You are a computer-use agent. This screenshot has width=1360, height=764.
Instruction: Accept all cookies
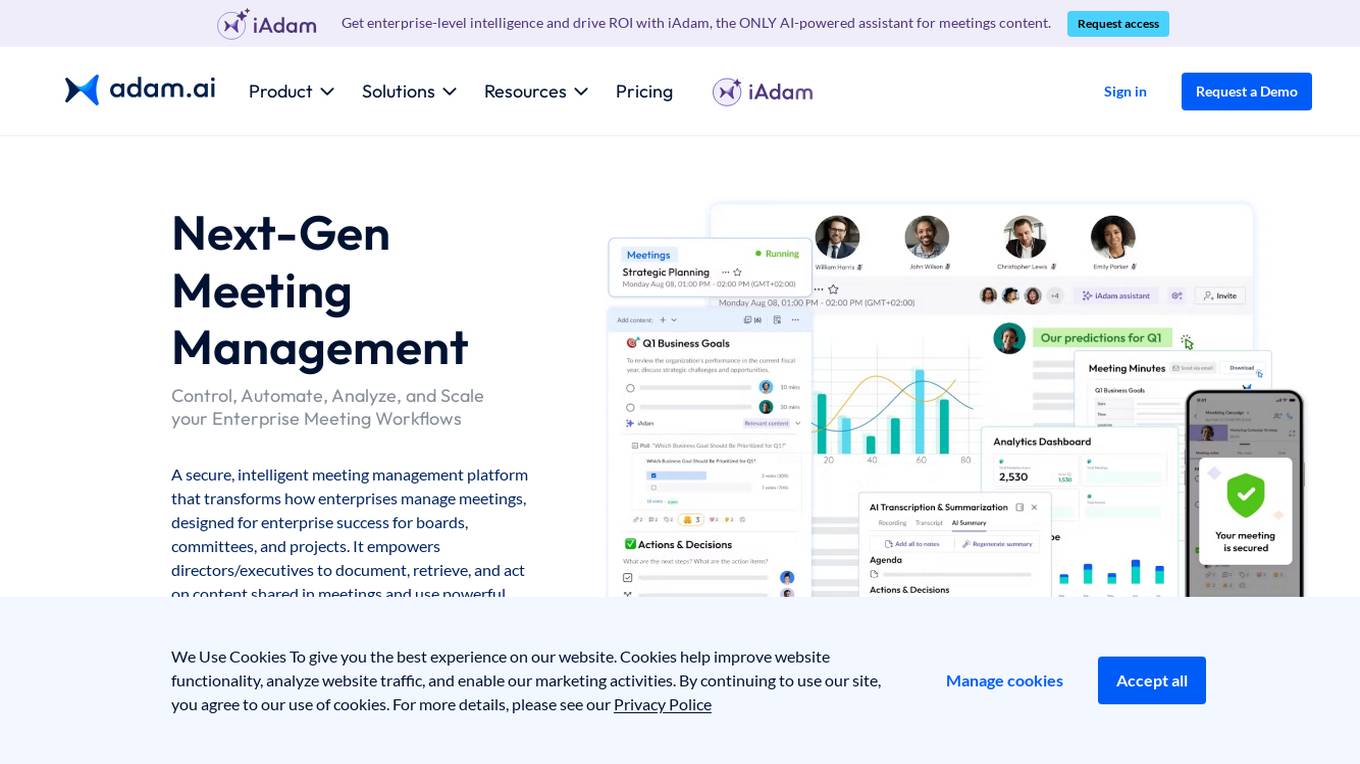[1151, 681]
